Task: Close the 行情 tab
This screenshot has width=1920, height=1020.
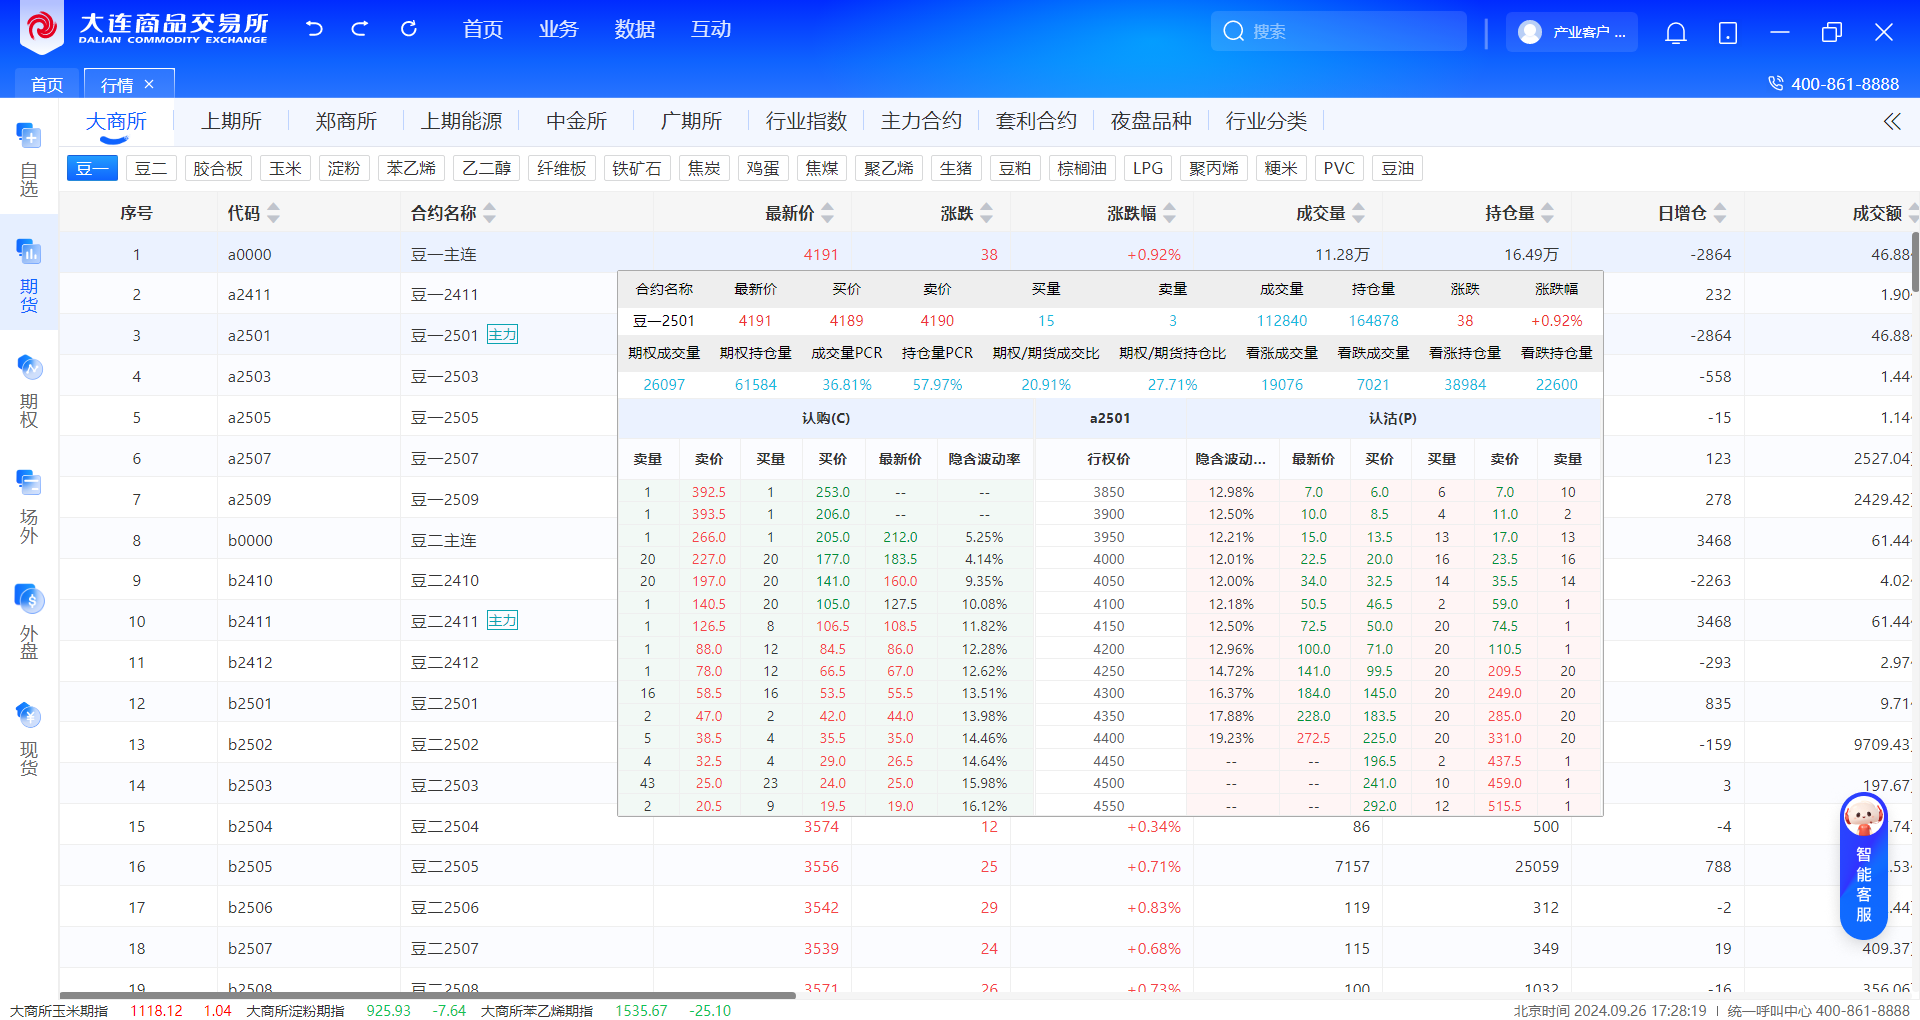Action: coord(149,85)
